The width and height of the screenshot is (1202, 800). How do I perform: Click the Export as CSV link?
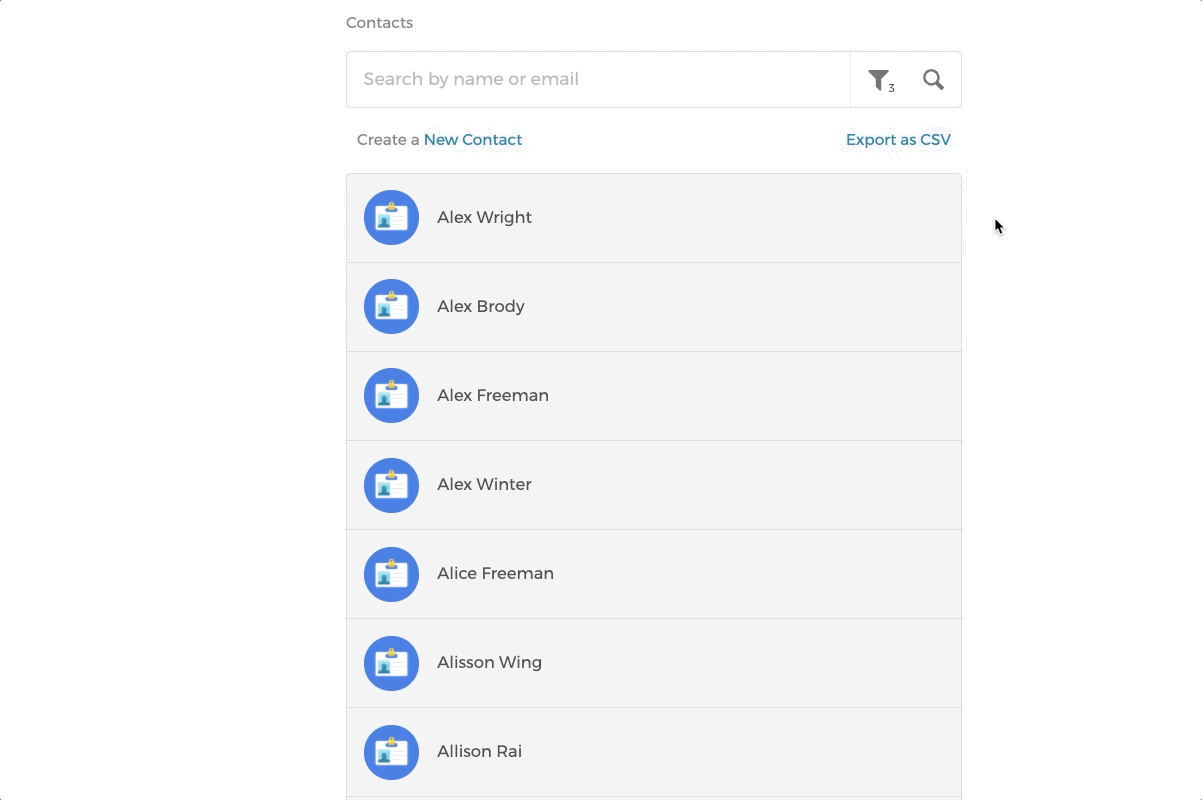(x=898, y=140)
